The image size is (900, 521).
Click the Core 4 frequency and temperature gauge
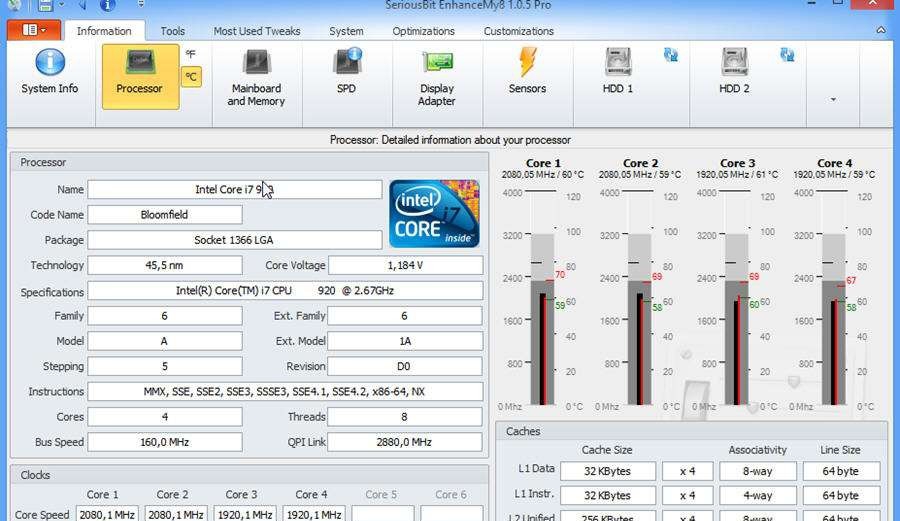point(835,298)
